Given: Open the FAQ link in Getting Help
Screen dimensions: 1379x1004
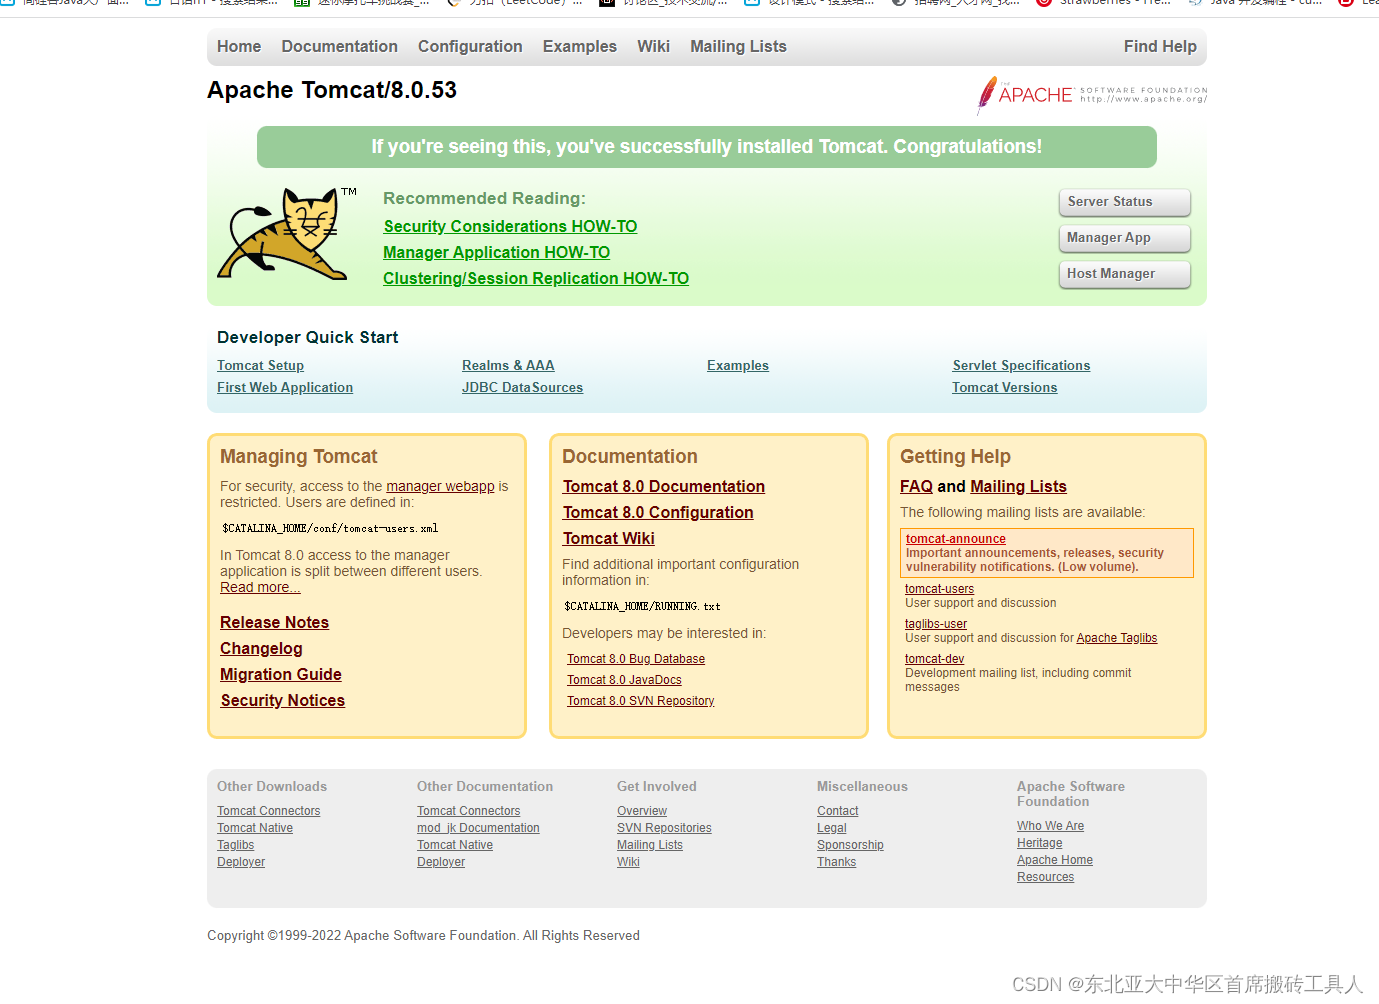Looking at the screenshot, I should 916,487.
